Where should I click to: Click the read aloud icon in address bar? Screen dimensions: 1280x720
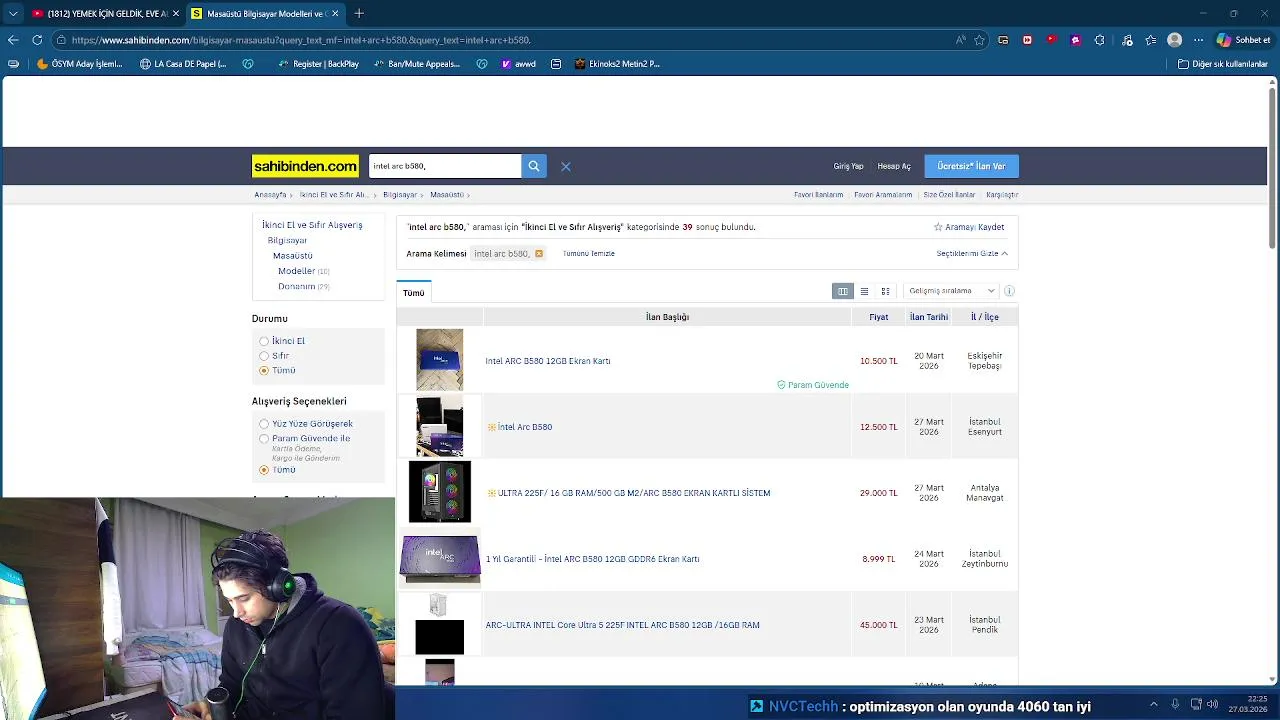pyautogui.click(x=961, y=40)
